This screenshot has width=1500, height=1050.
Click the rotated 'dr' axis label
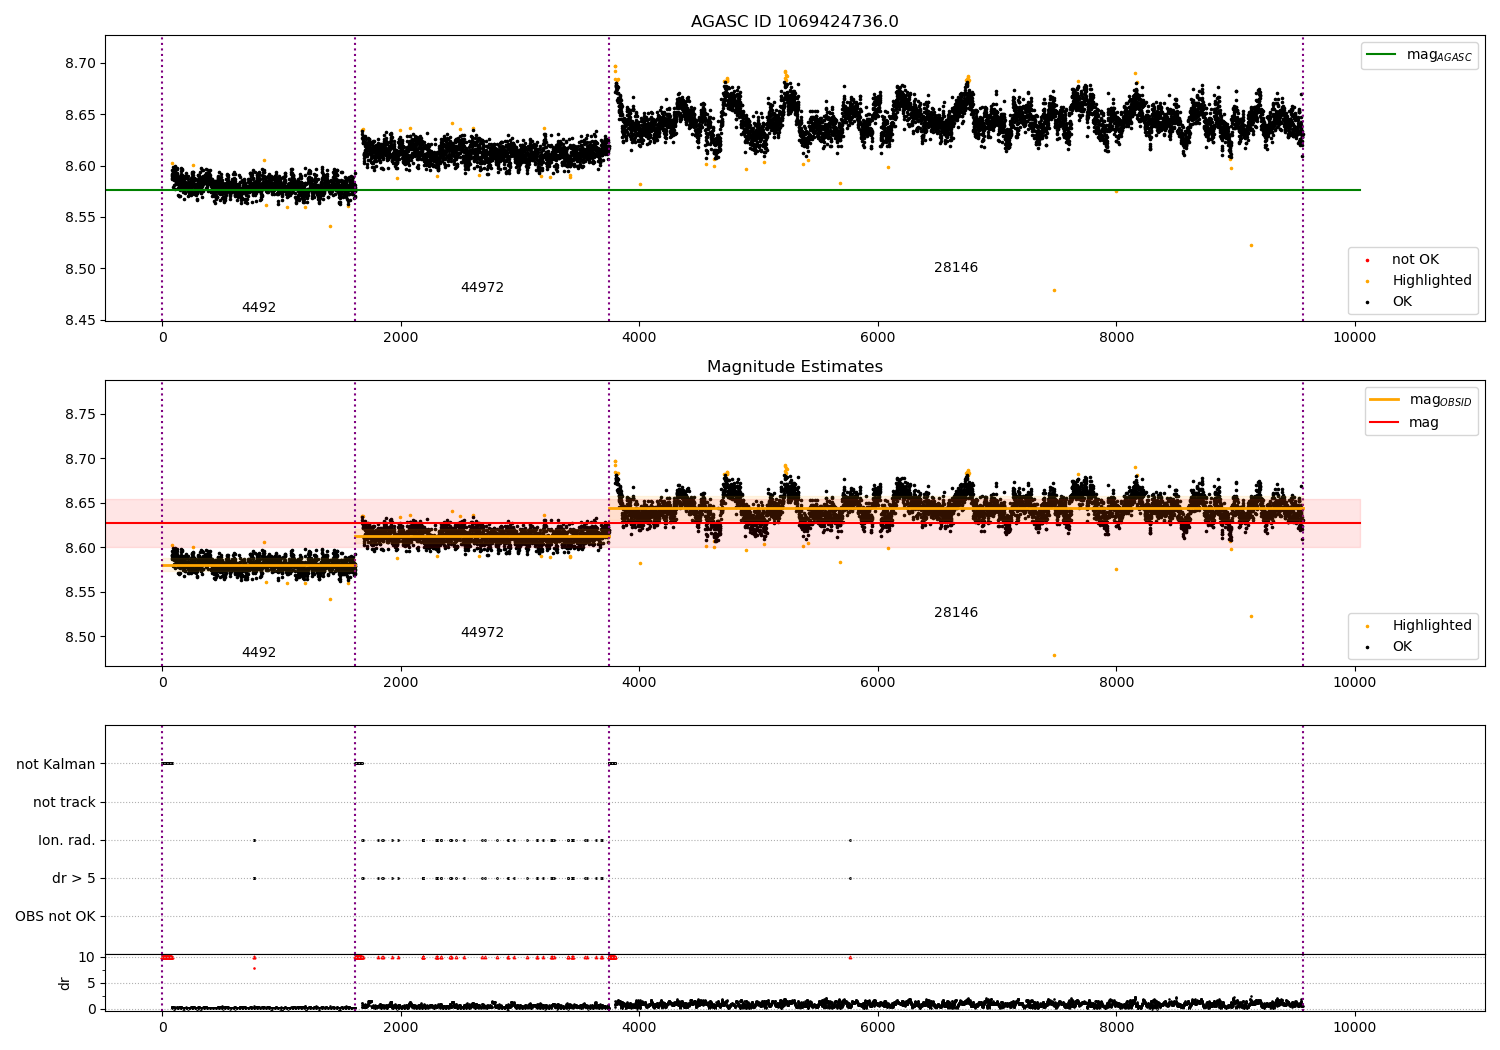[65, 983]
